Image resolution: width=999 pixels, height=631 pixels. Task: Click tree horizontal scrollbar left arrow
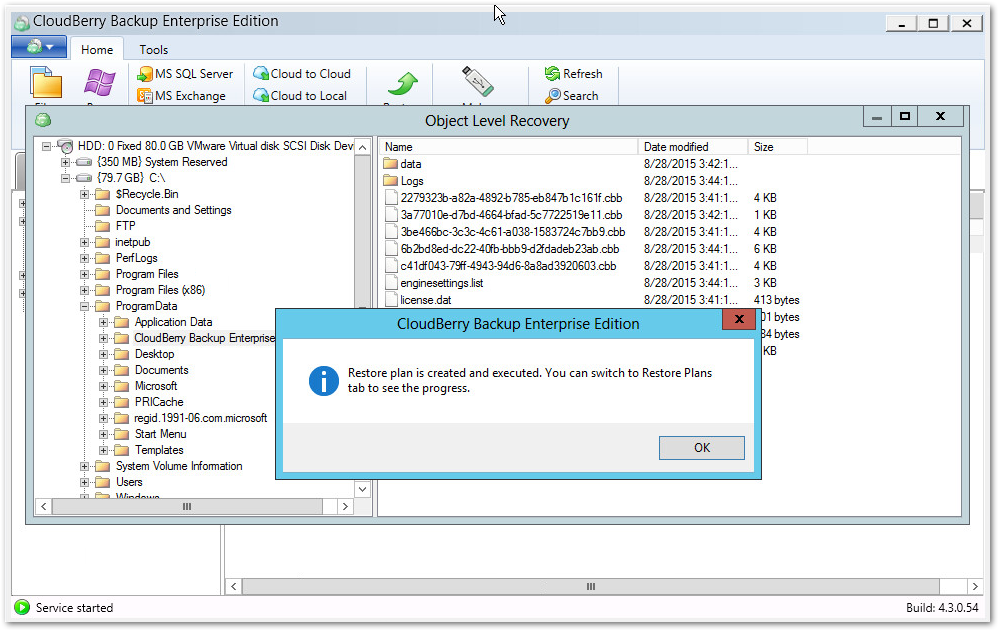(43, 507)
